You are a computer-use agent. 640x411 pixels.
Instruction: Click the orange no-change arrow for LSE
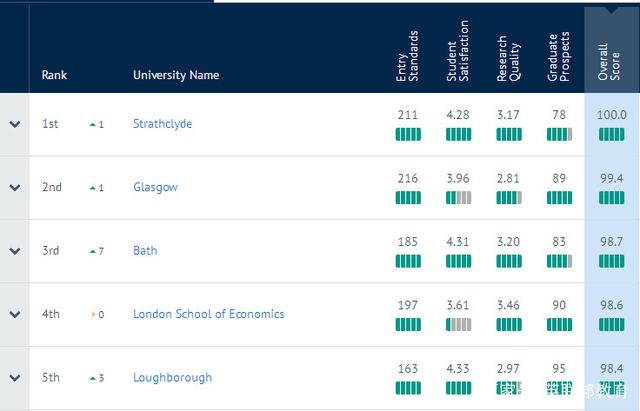(x=94, y=315)
